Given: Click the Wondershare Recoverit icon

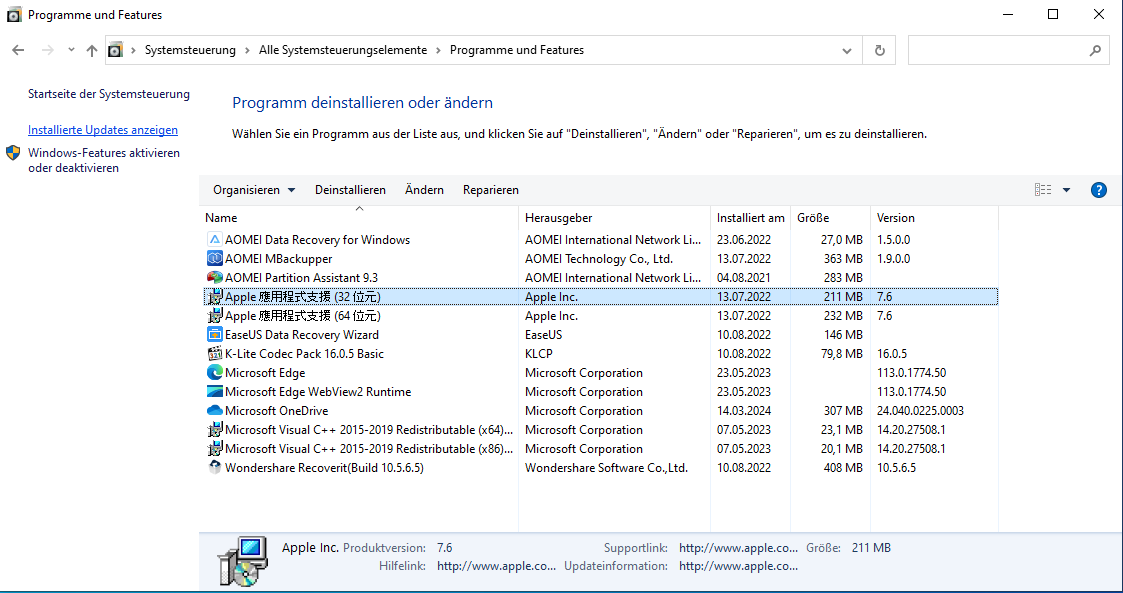Looking at the screenshot, I should pos(214,468).
